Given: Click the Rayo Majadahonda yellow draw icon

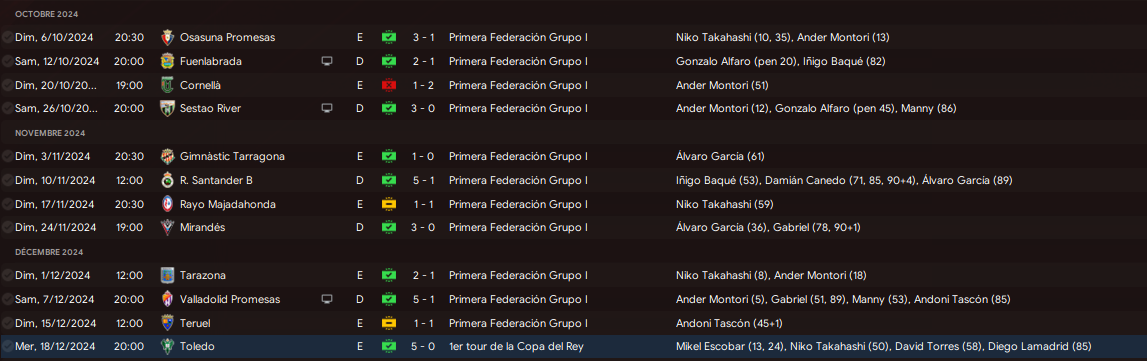Looking at the screenshot, I should (x=388, y=204).
